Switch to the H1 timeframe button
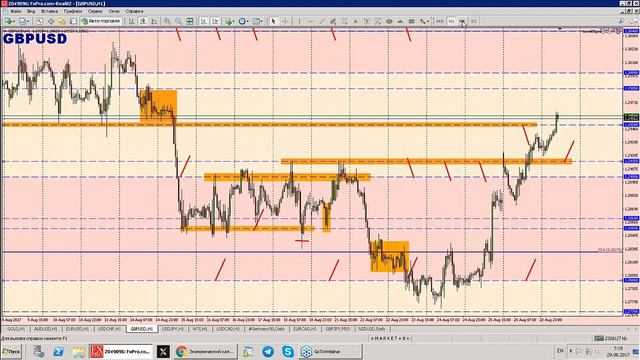 [x=451, y=21]
